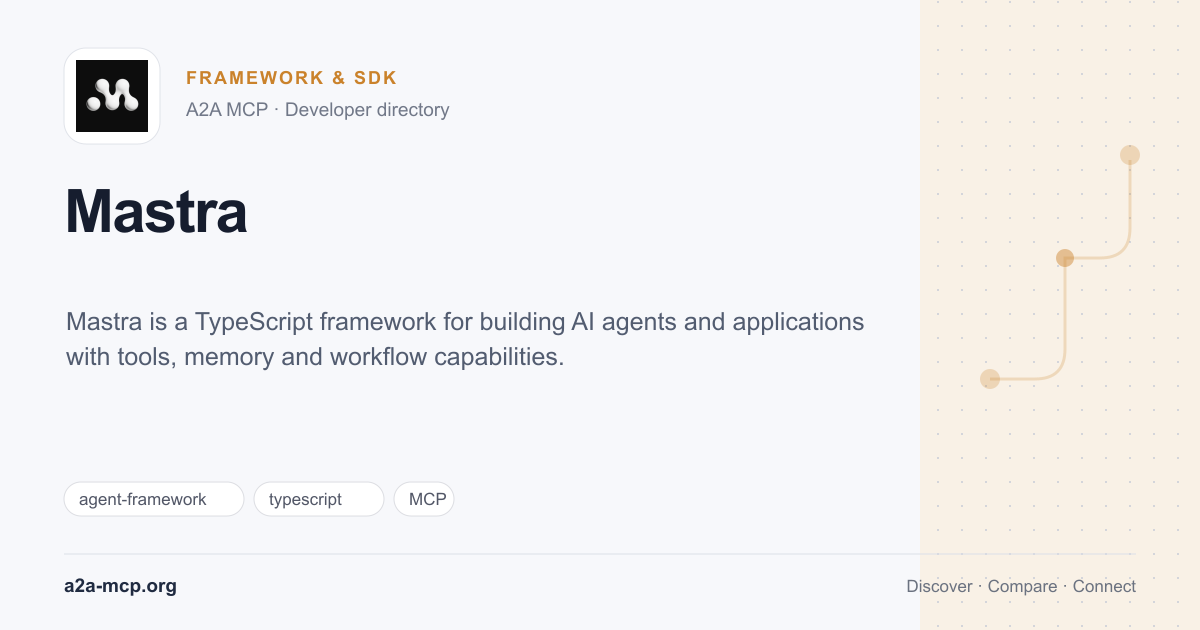
Task: Select the agent-framework tag
Action: [x=154, y=499]
